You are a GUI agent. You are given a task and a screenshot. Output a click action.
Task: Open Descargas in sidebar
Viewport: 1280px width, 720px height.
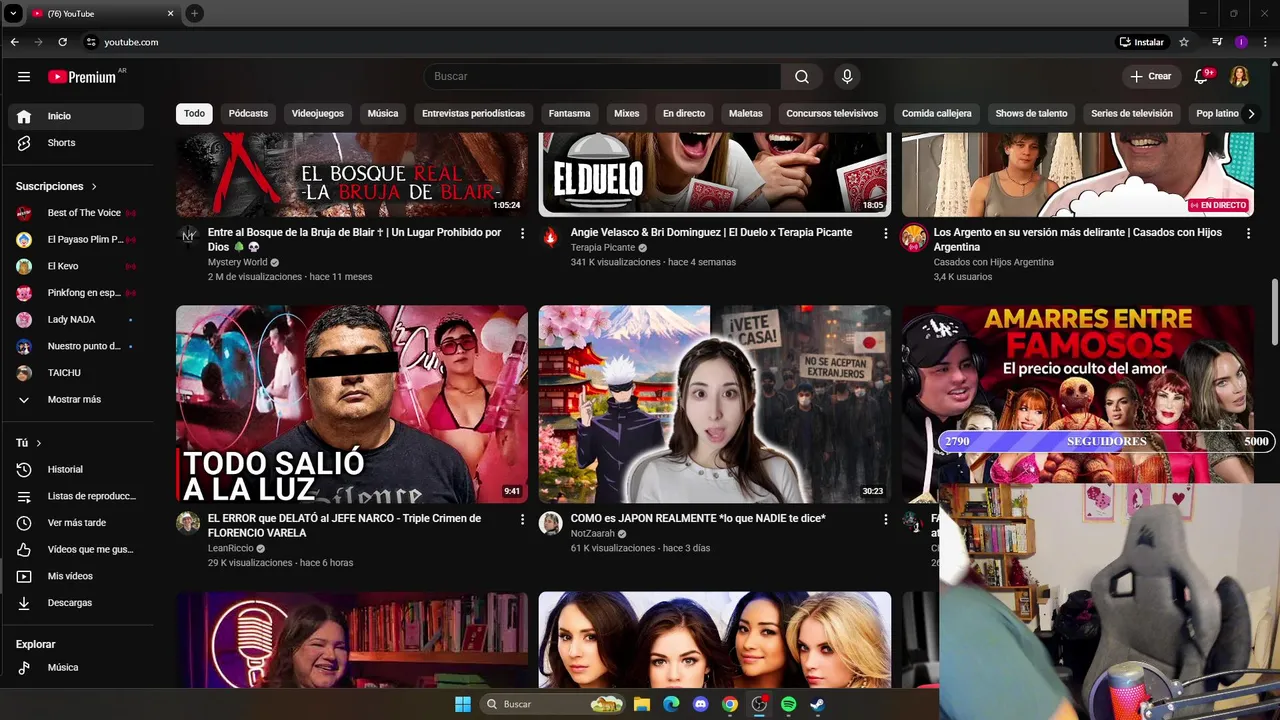(x=76, y=603)
